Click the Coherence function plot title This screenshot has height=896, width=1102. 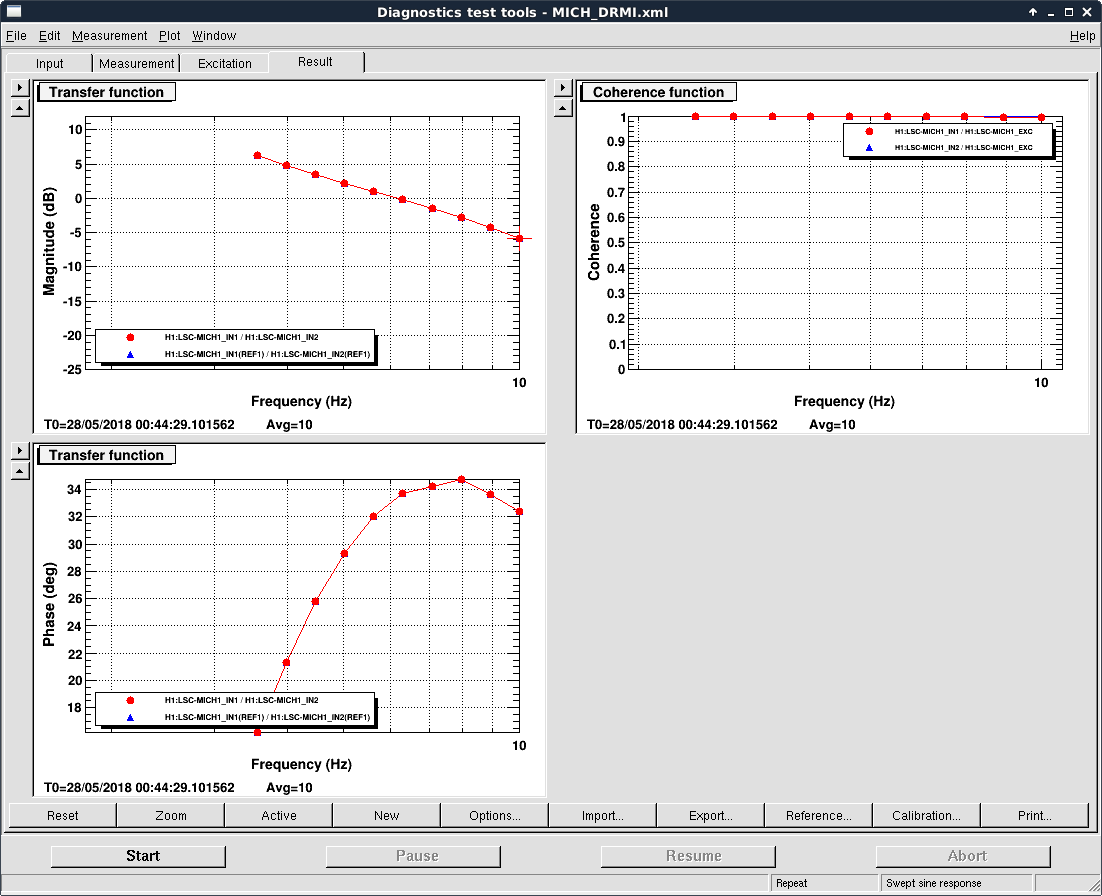coord(658,92)
